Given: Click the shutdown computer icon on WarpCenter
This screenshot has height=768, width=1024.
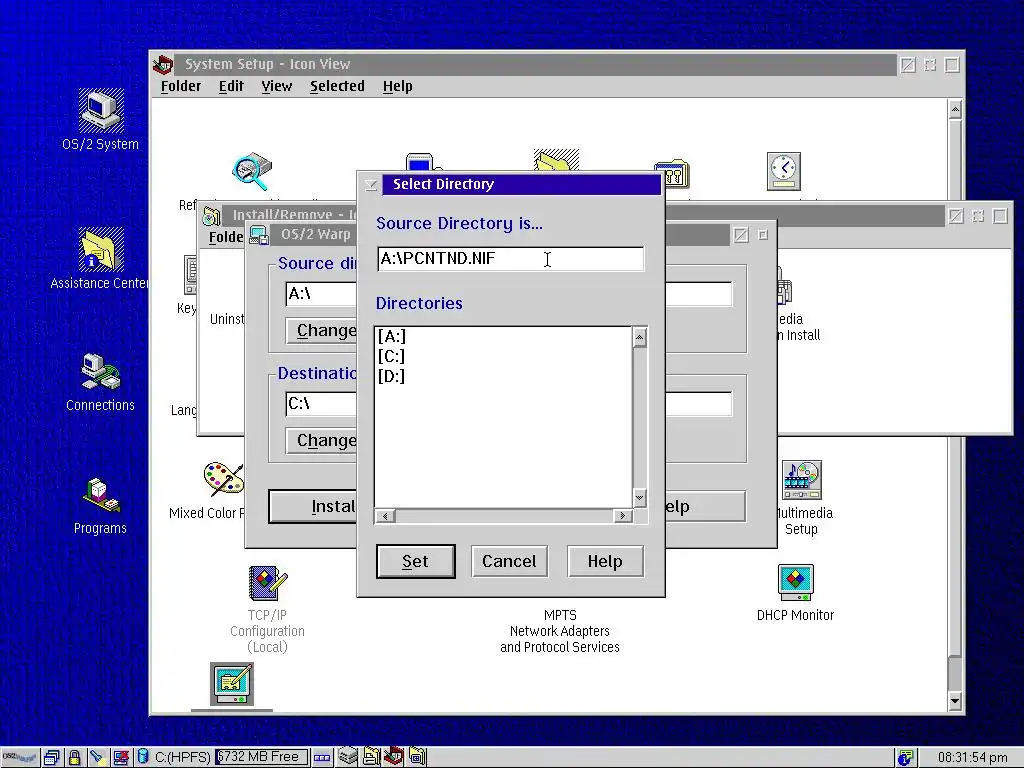Looking at the screenshot, I should point(121,758).
